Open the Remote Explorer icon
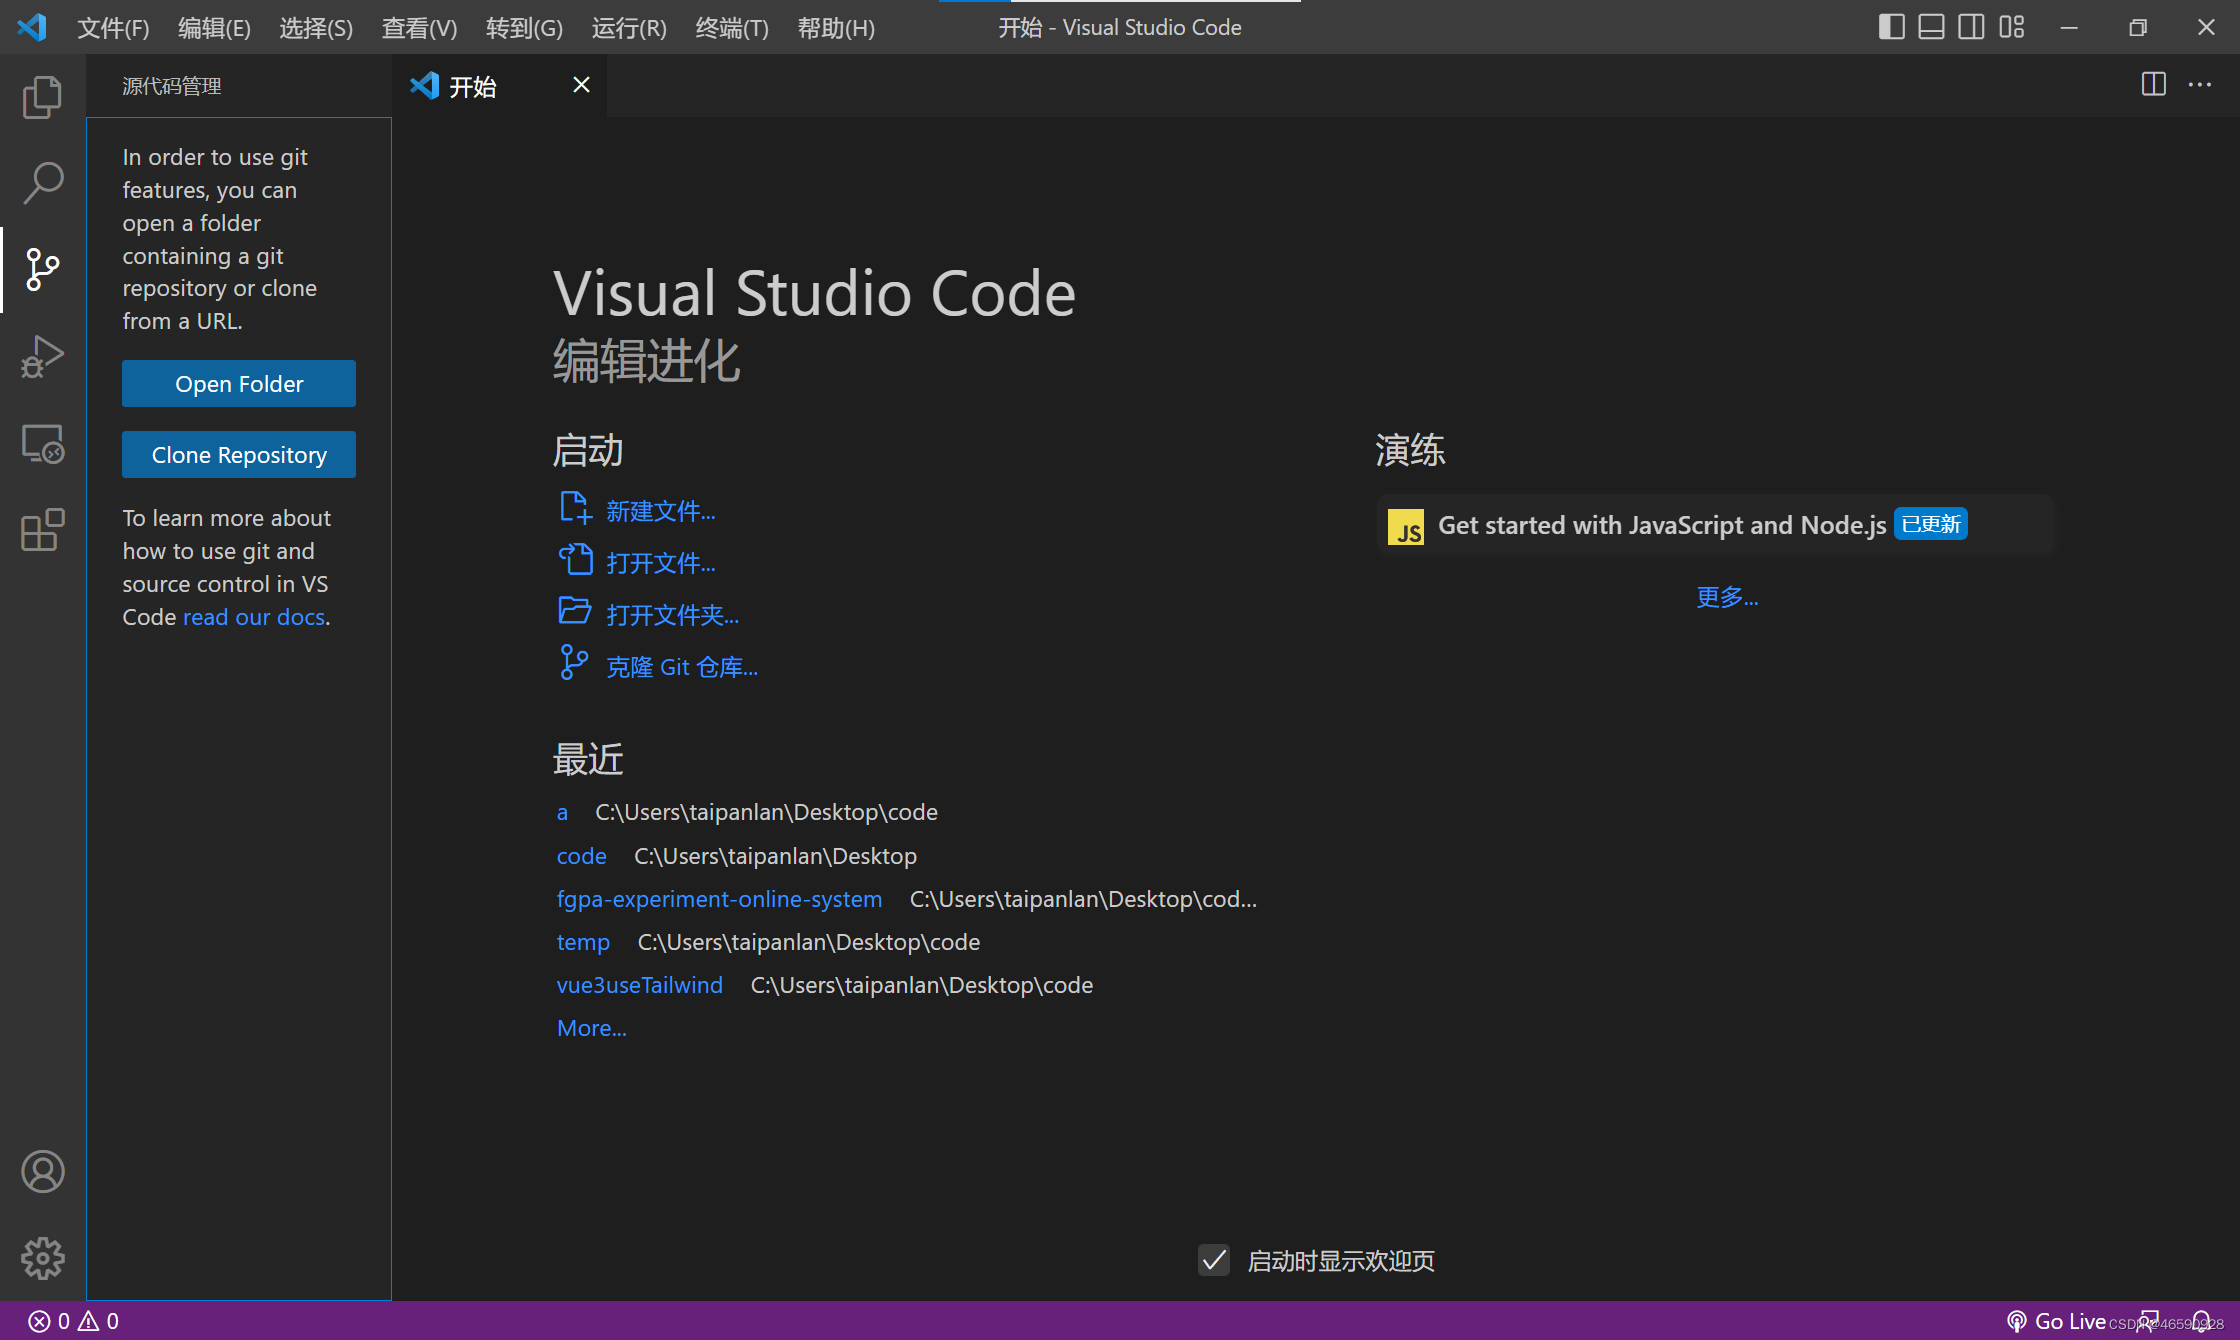This screenshot has width=2240, height=1340. point(42,443)
